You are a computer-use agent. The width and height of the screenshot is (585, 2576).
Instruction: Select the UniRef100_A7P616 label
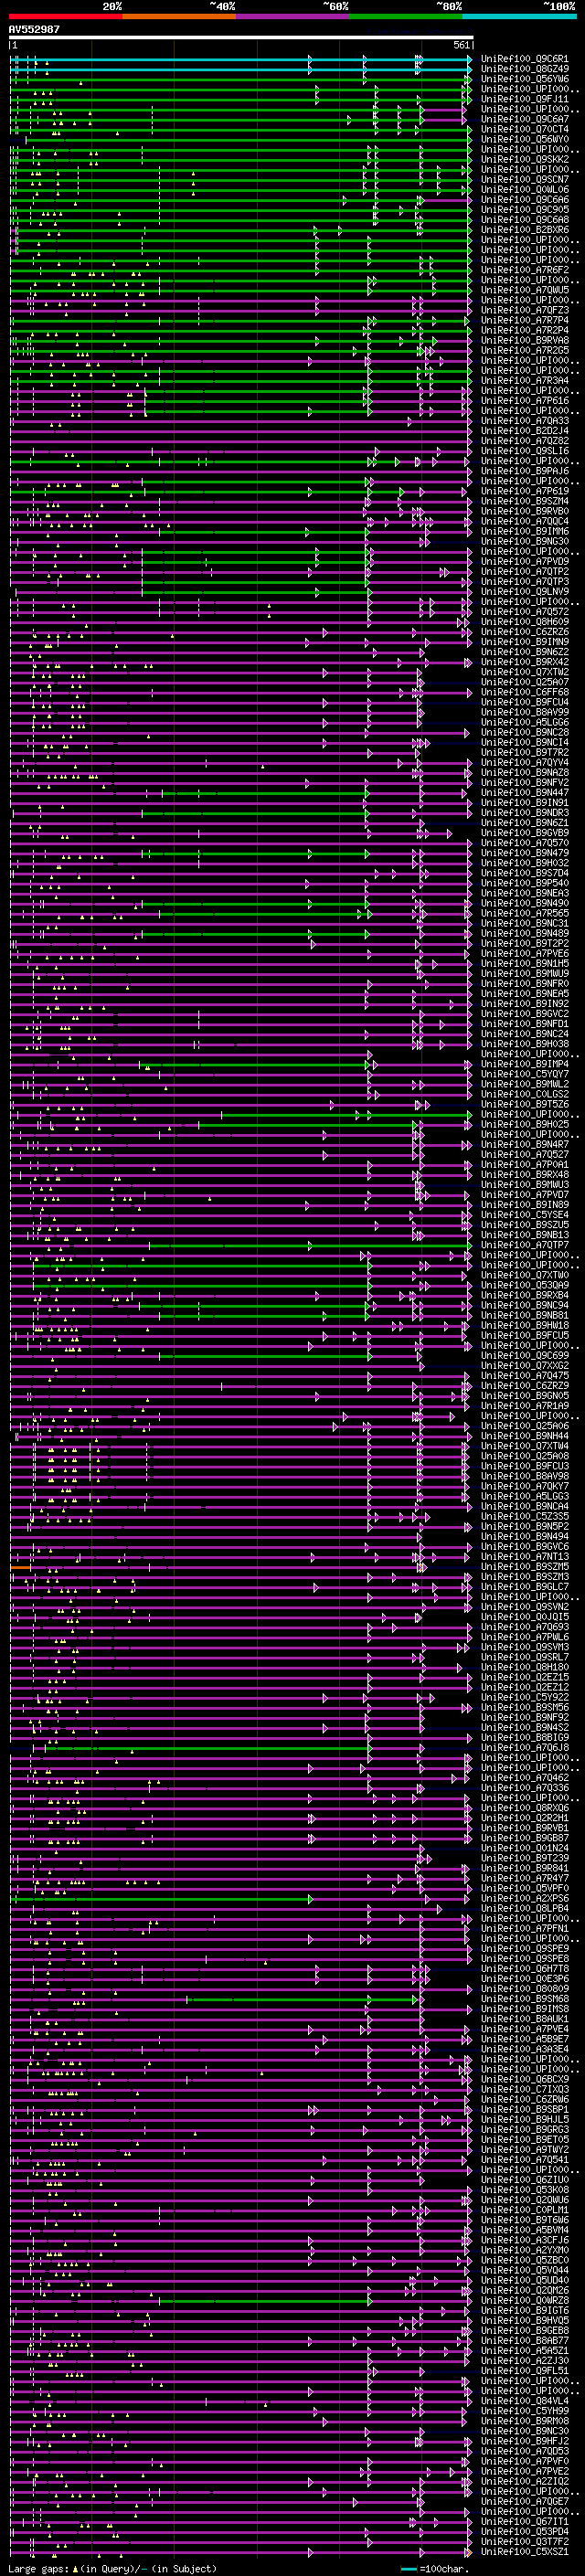pos(525,401)
